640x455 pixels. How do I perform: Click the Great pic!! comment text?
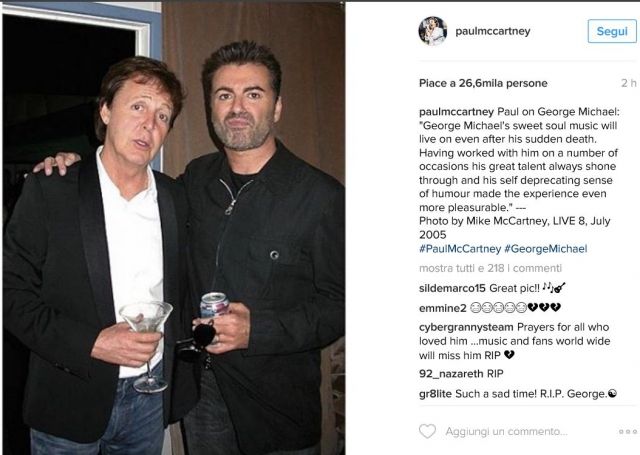[x=517, y=290]
